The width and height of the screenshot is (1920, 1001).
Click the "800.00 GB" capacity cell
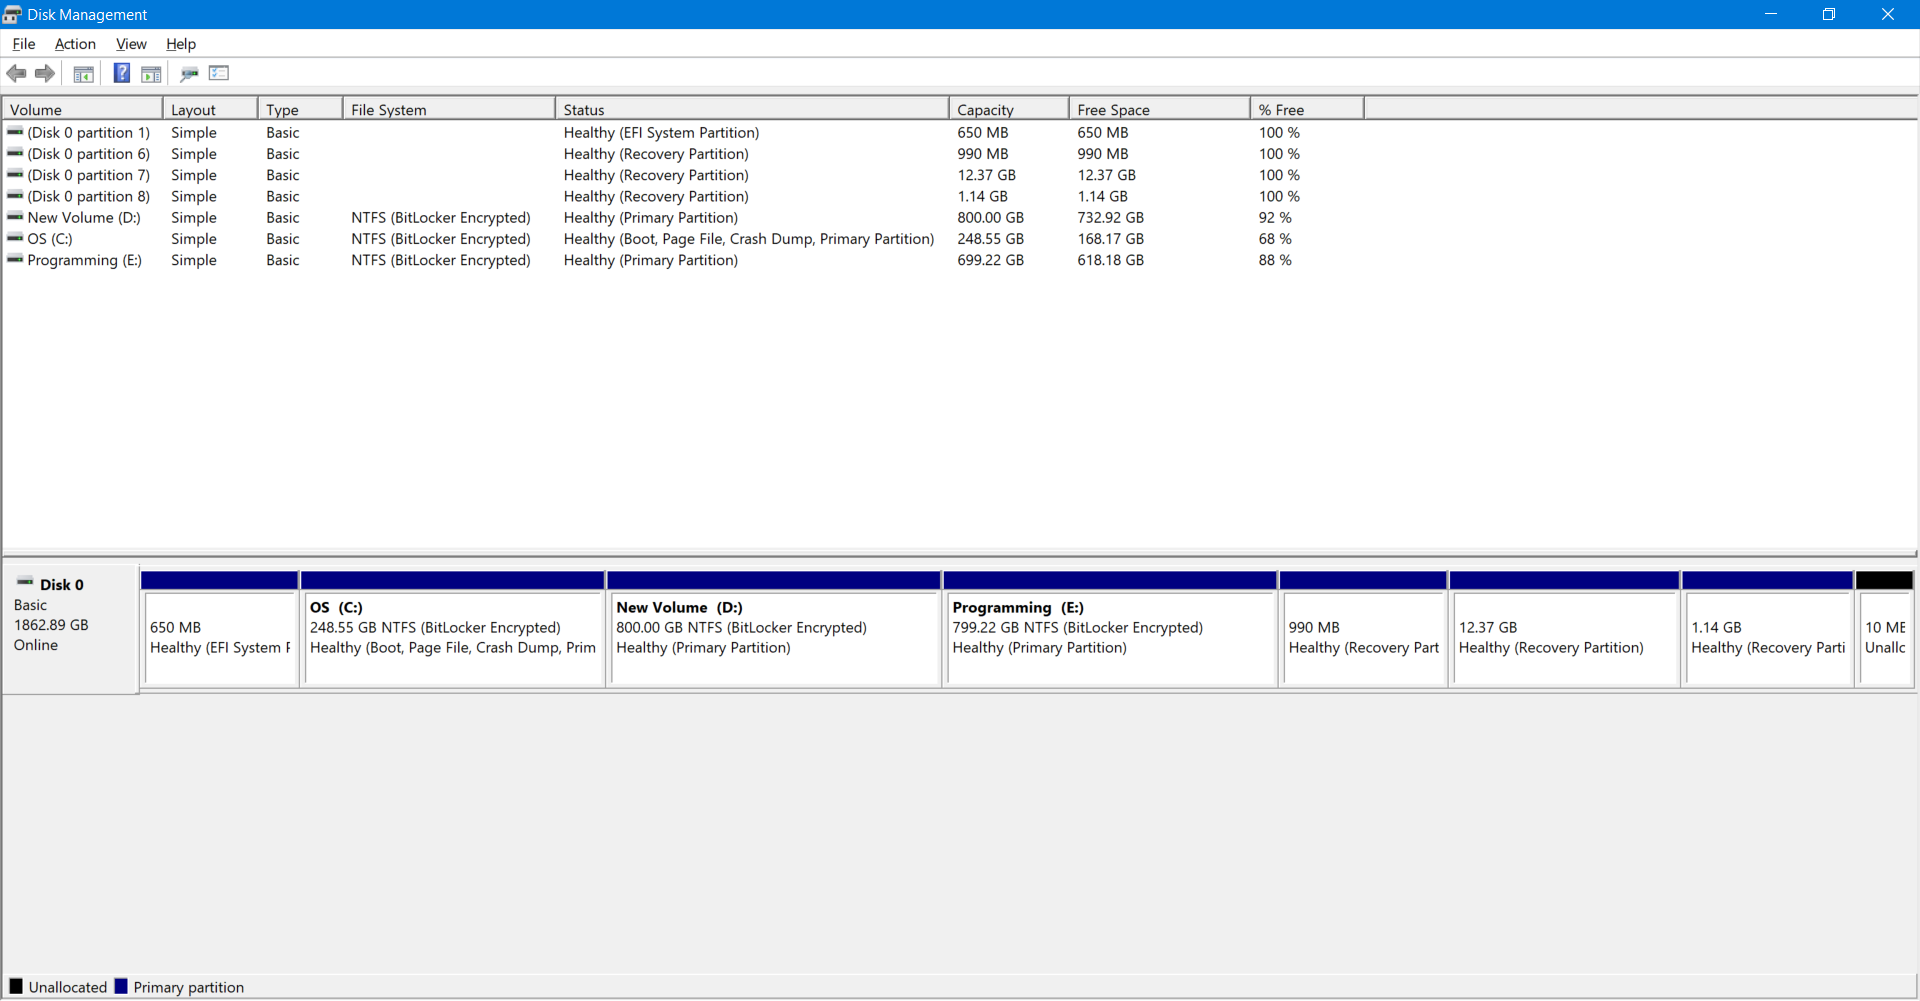point(990,217)
